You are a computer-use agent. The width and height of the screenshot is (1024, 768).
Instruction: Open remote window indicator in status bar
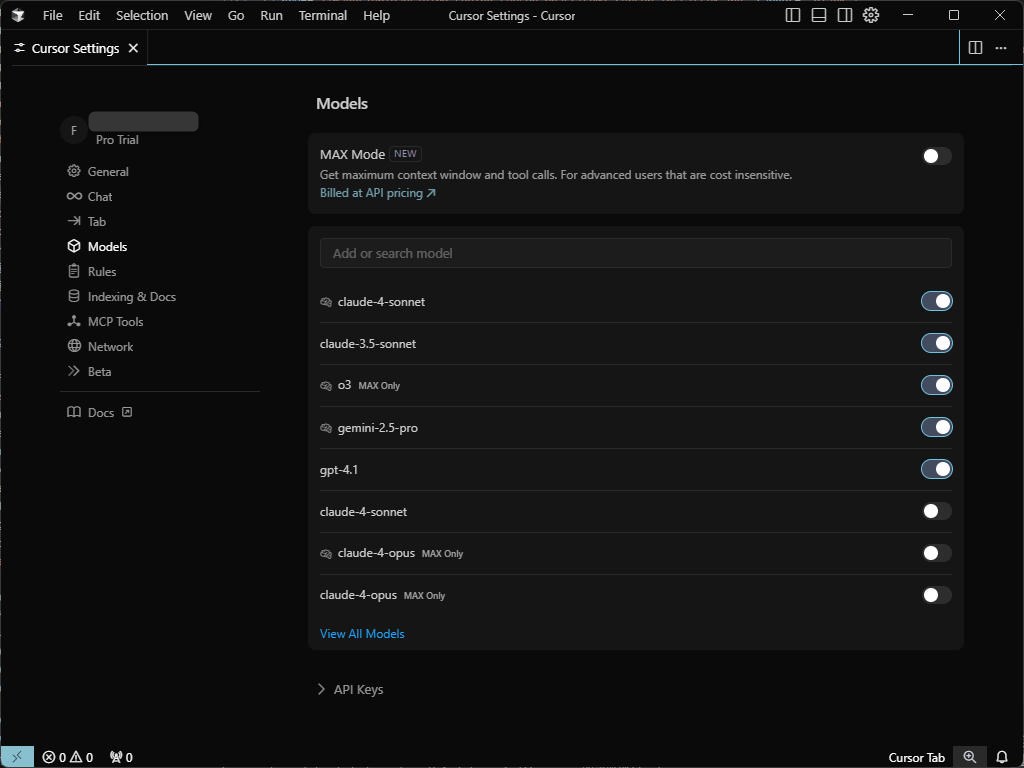[x=17, y=757]
